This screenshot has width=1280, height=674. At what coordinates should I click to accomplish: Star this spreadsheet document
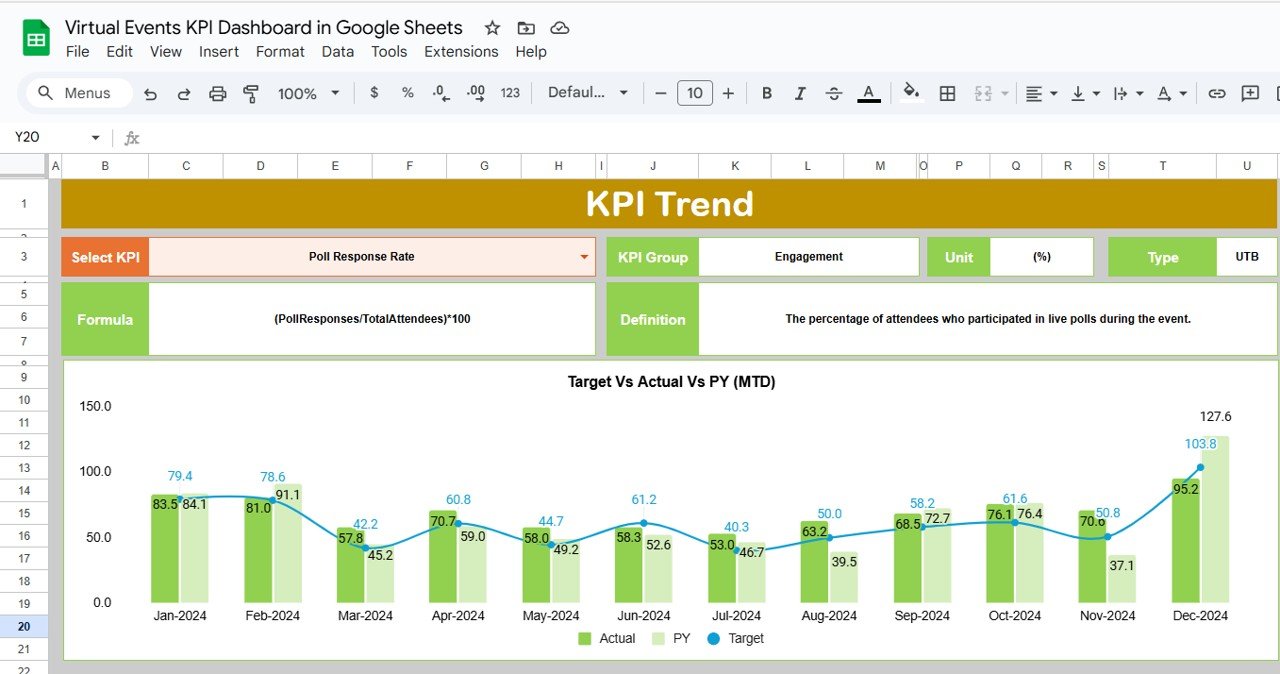pyautogui.click(x=492, y=28)
